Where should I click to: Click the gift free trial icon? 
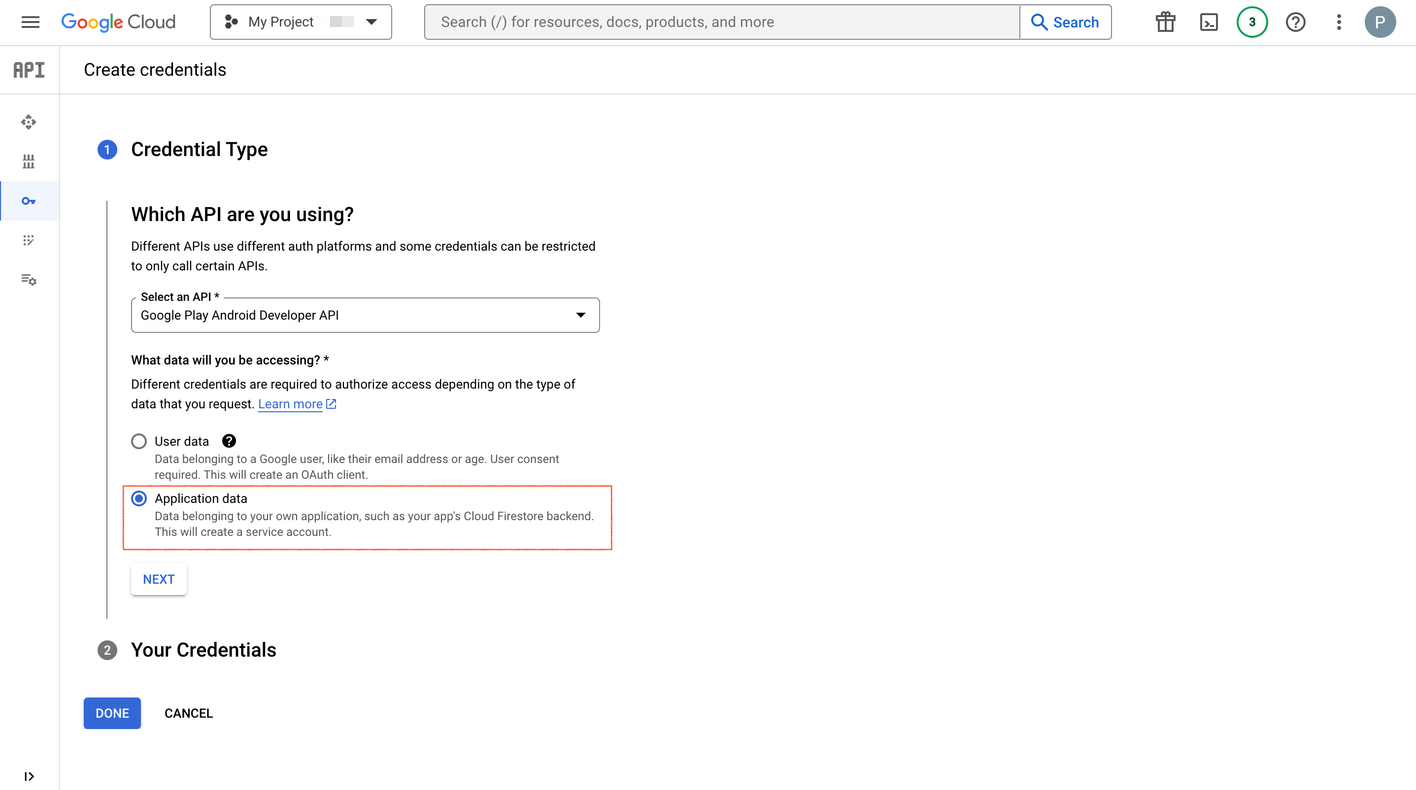coord(1165,22)
